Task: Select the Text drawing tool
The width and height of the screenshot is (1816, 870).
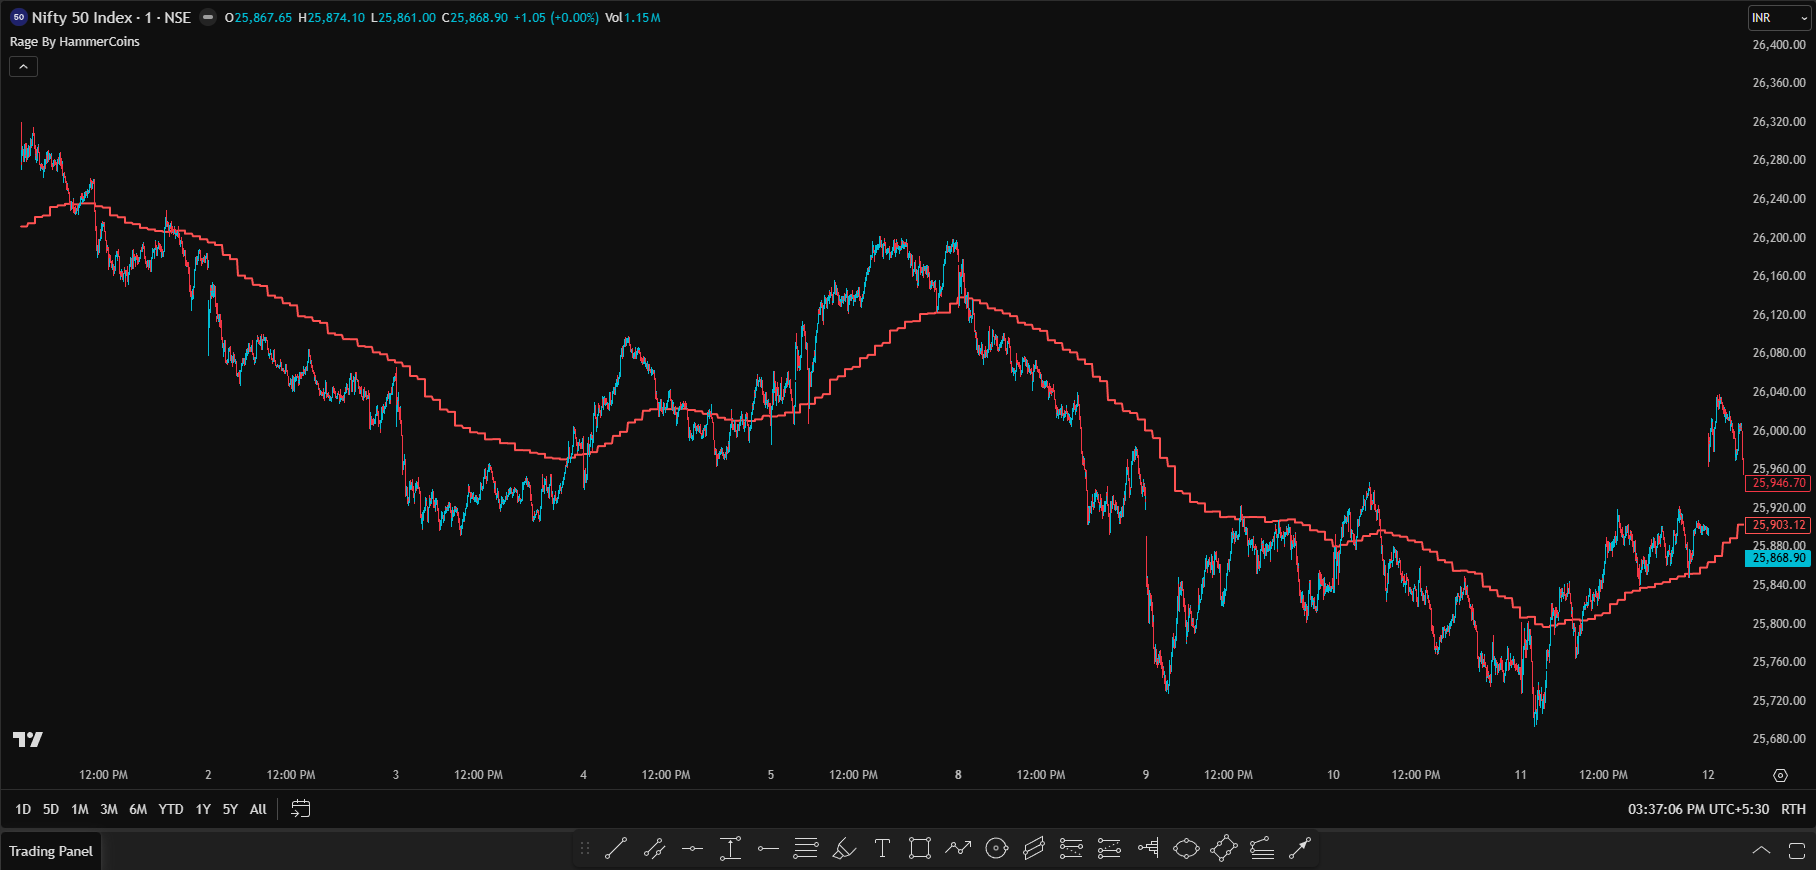Action: (882, 849)
